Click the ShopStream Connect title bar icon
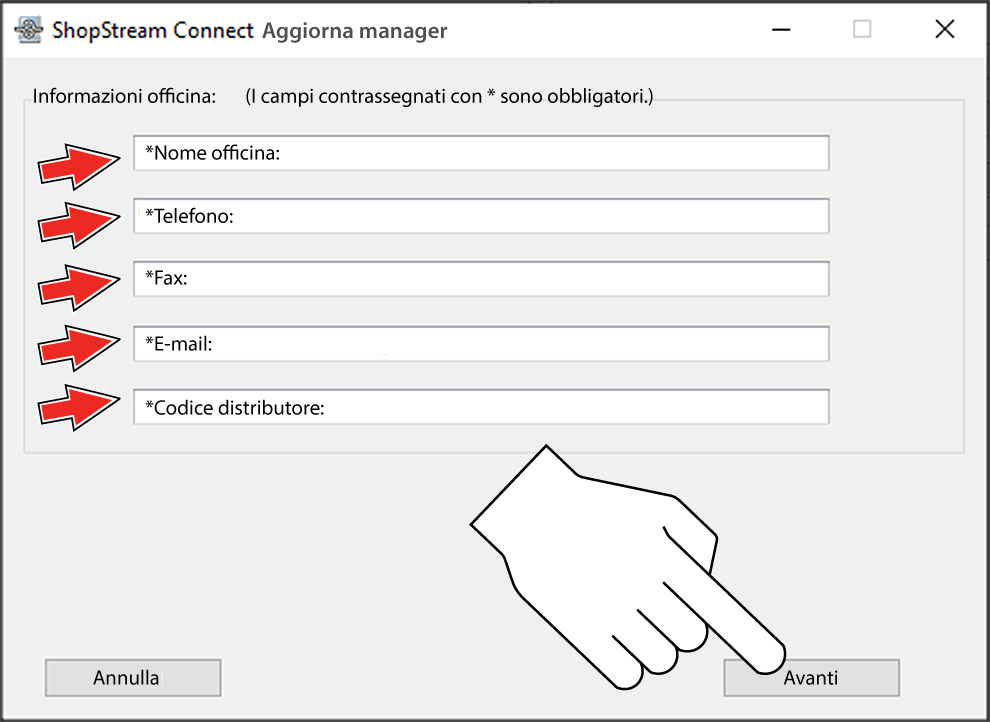 30,30
